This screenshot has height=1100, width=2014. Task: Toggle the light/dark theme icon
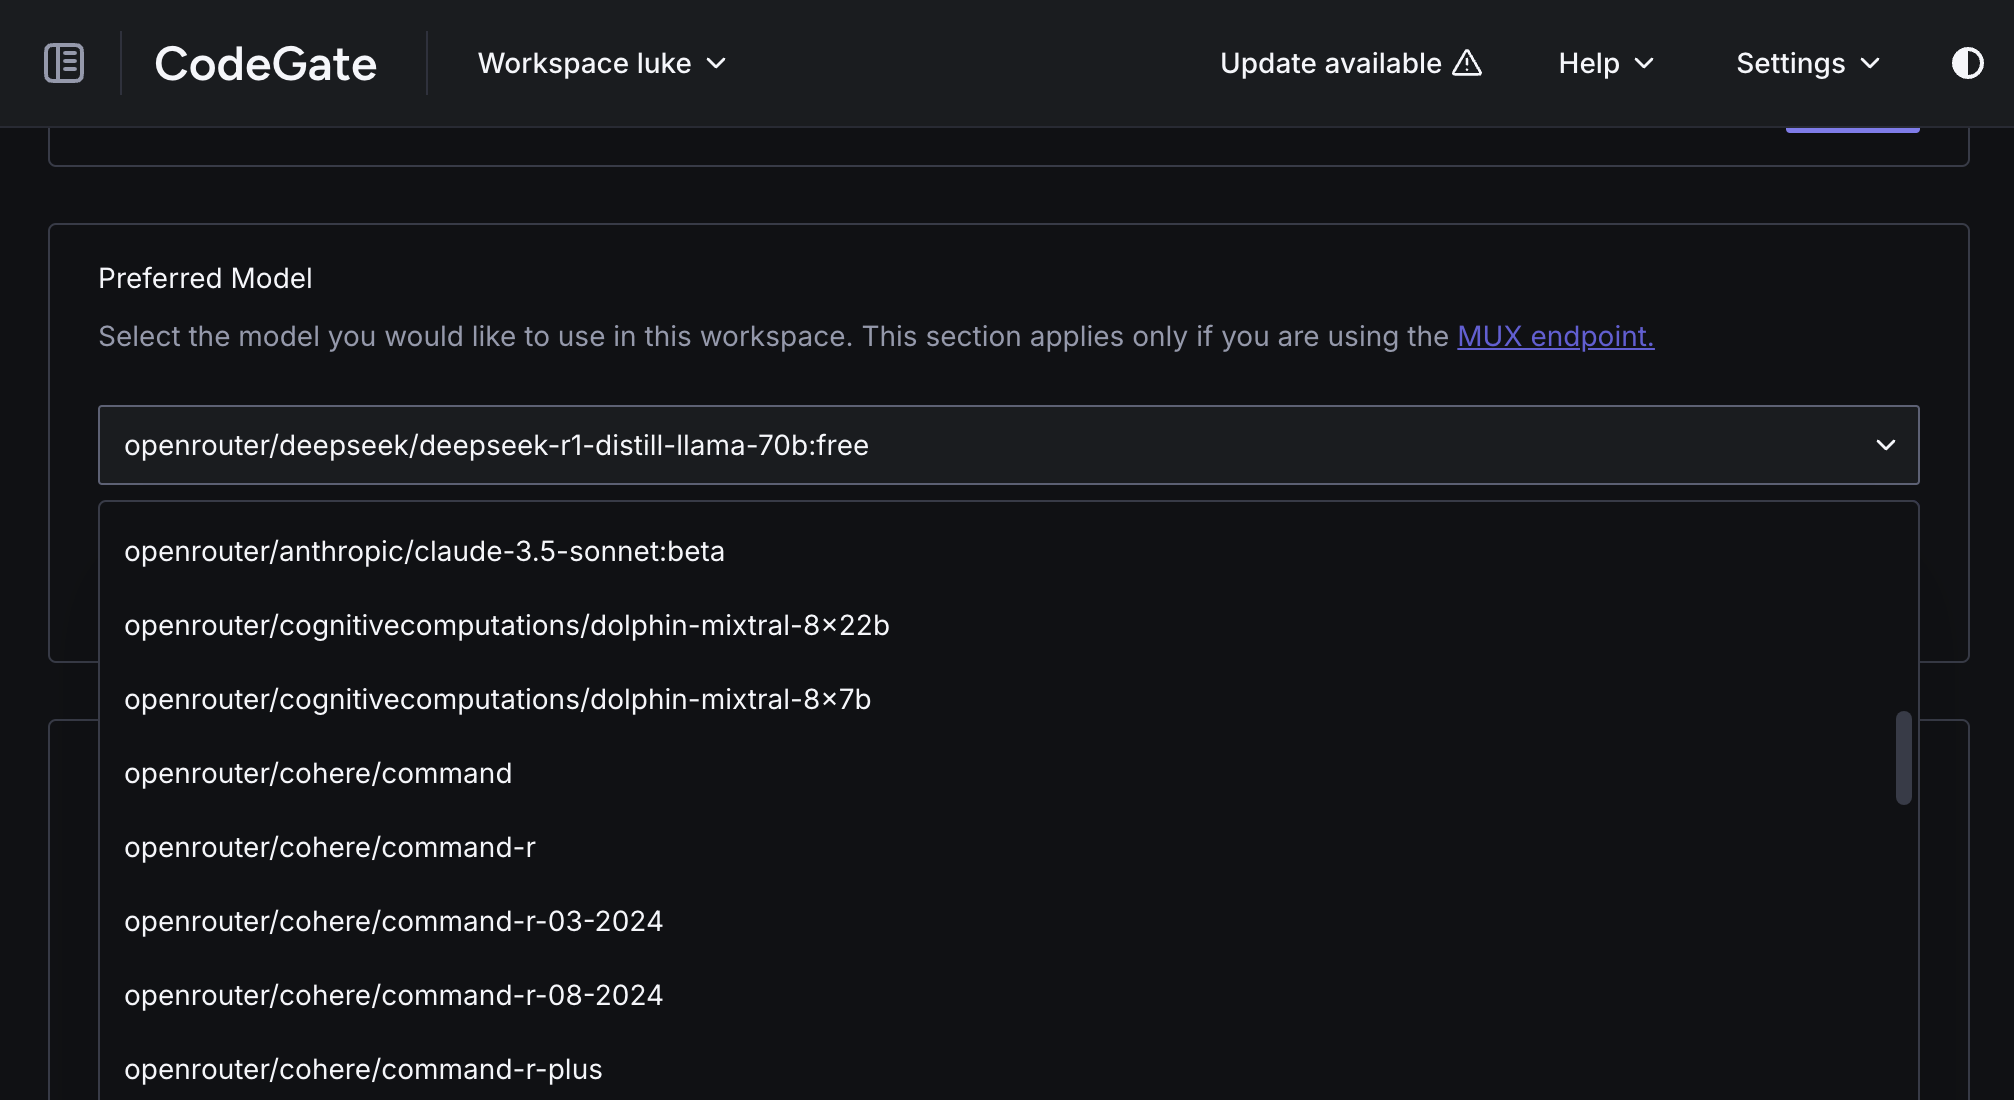tap(1967, 63)
